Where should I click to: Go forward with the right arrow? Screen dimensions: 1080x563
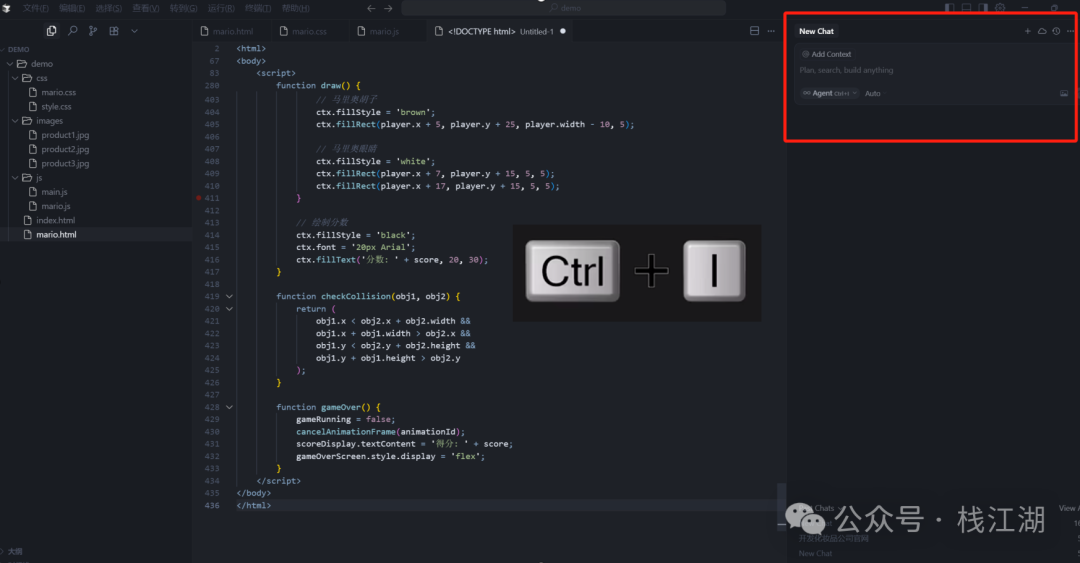pyautogui.click(x=388, y=8)
